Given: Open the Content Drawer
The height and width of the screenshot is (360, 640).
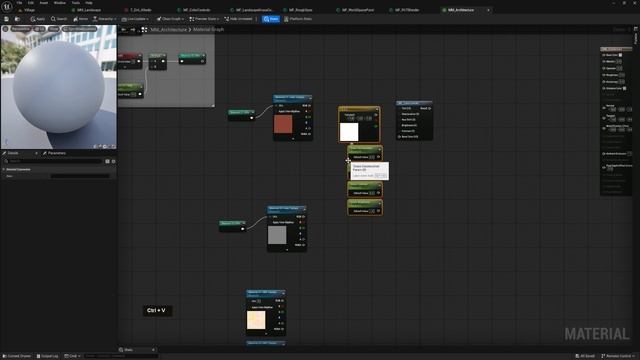Looking at the screenshot, I should pyautogui.click(x=17, y=356).
